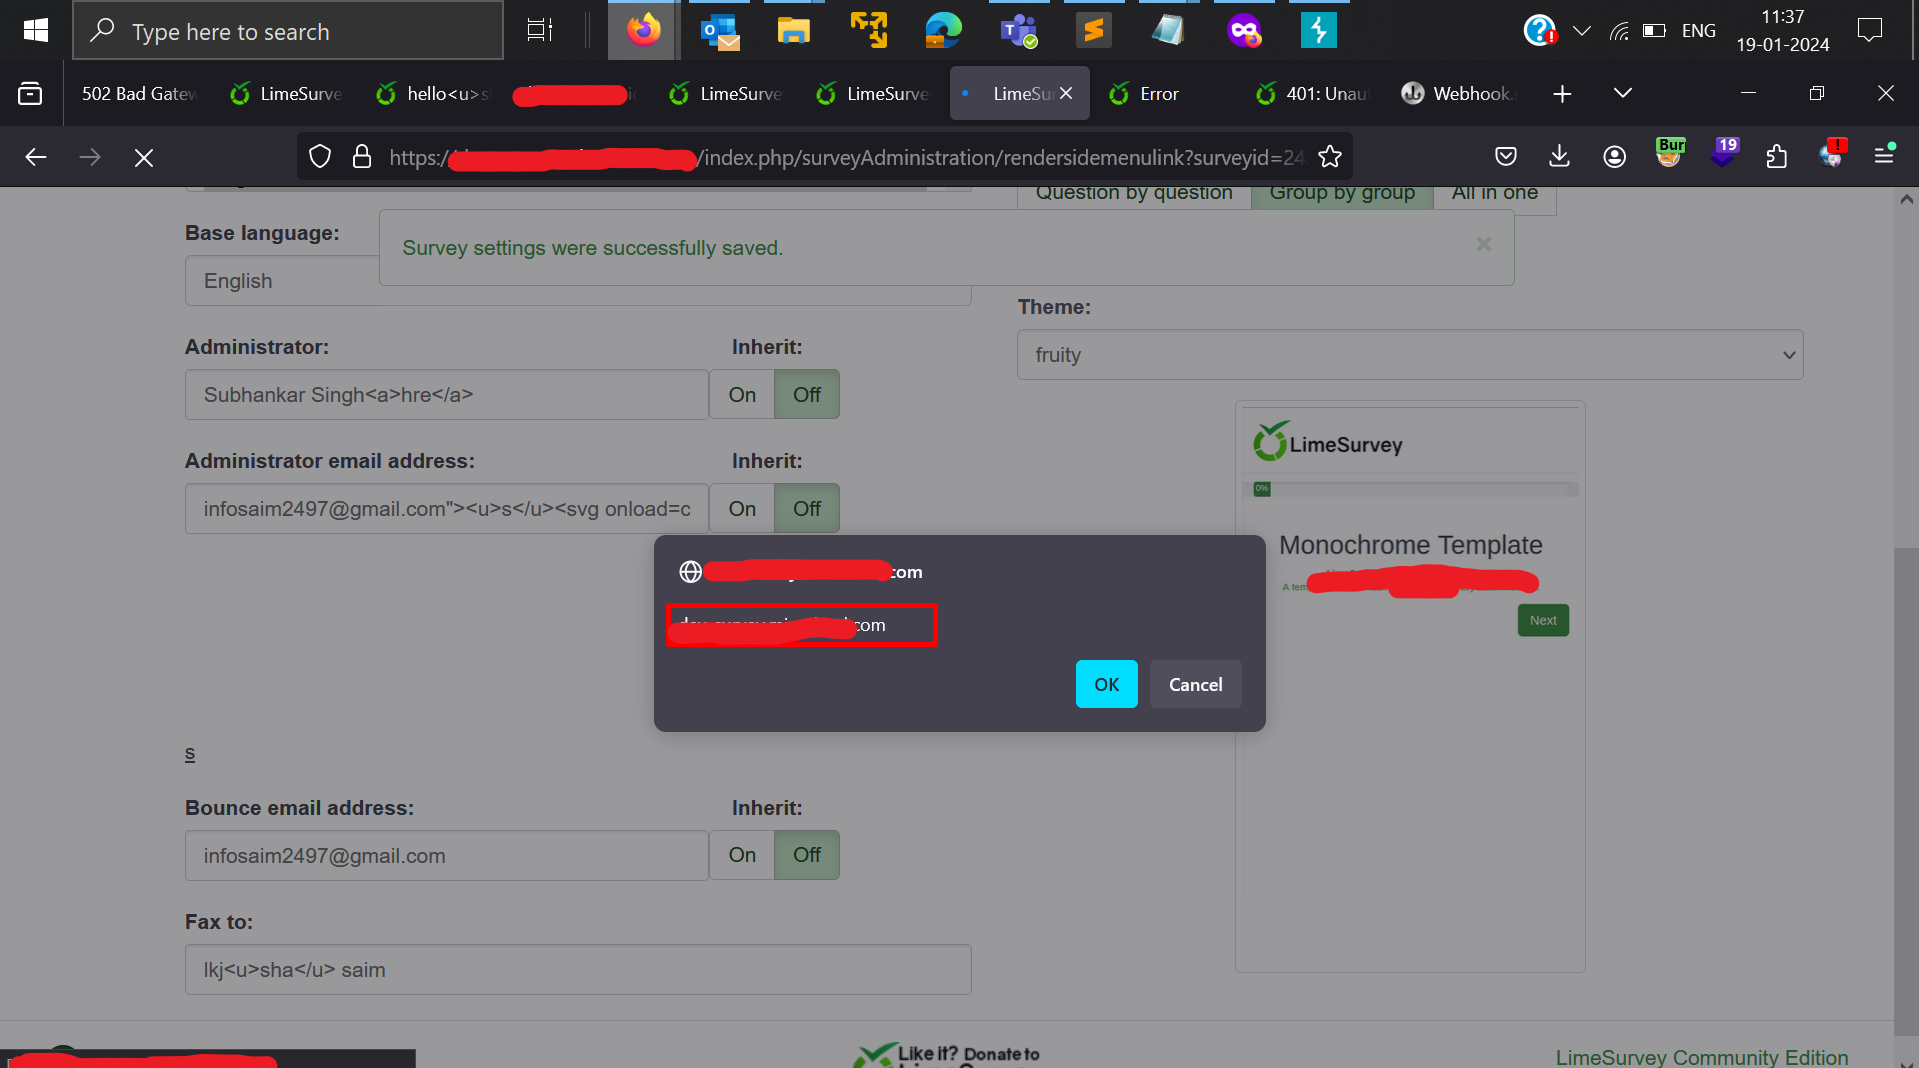1919x1068 pixels.
Task: Open the tracking protection shield icon
Action: coord(320,157)
